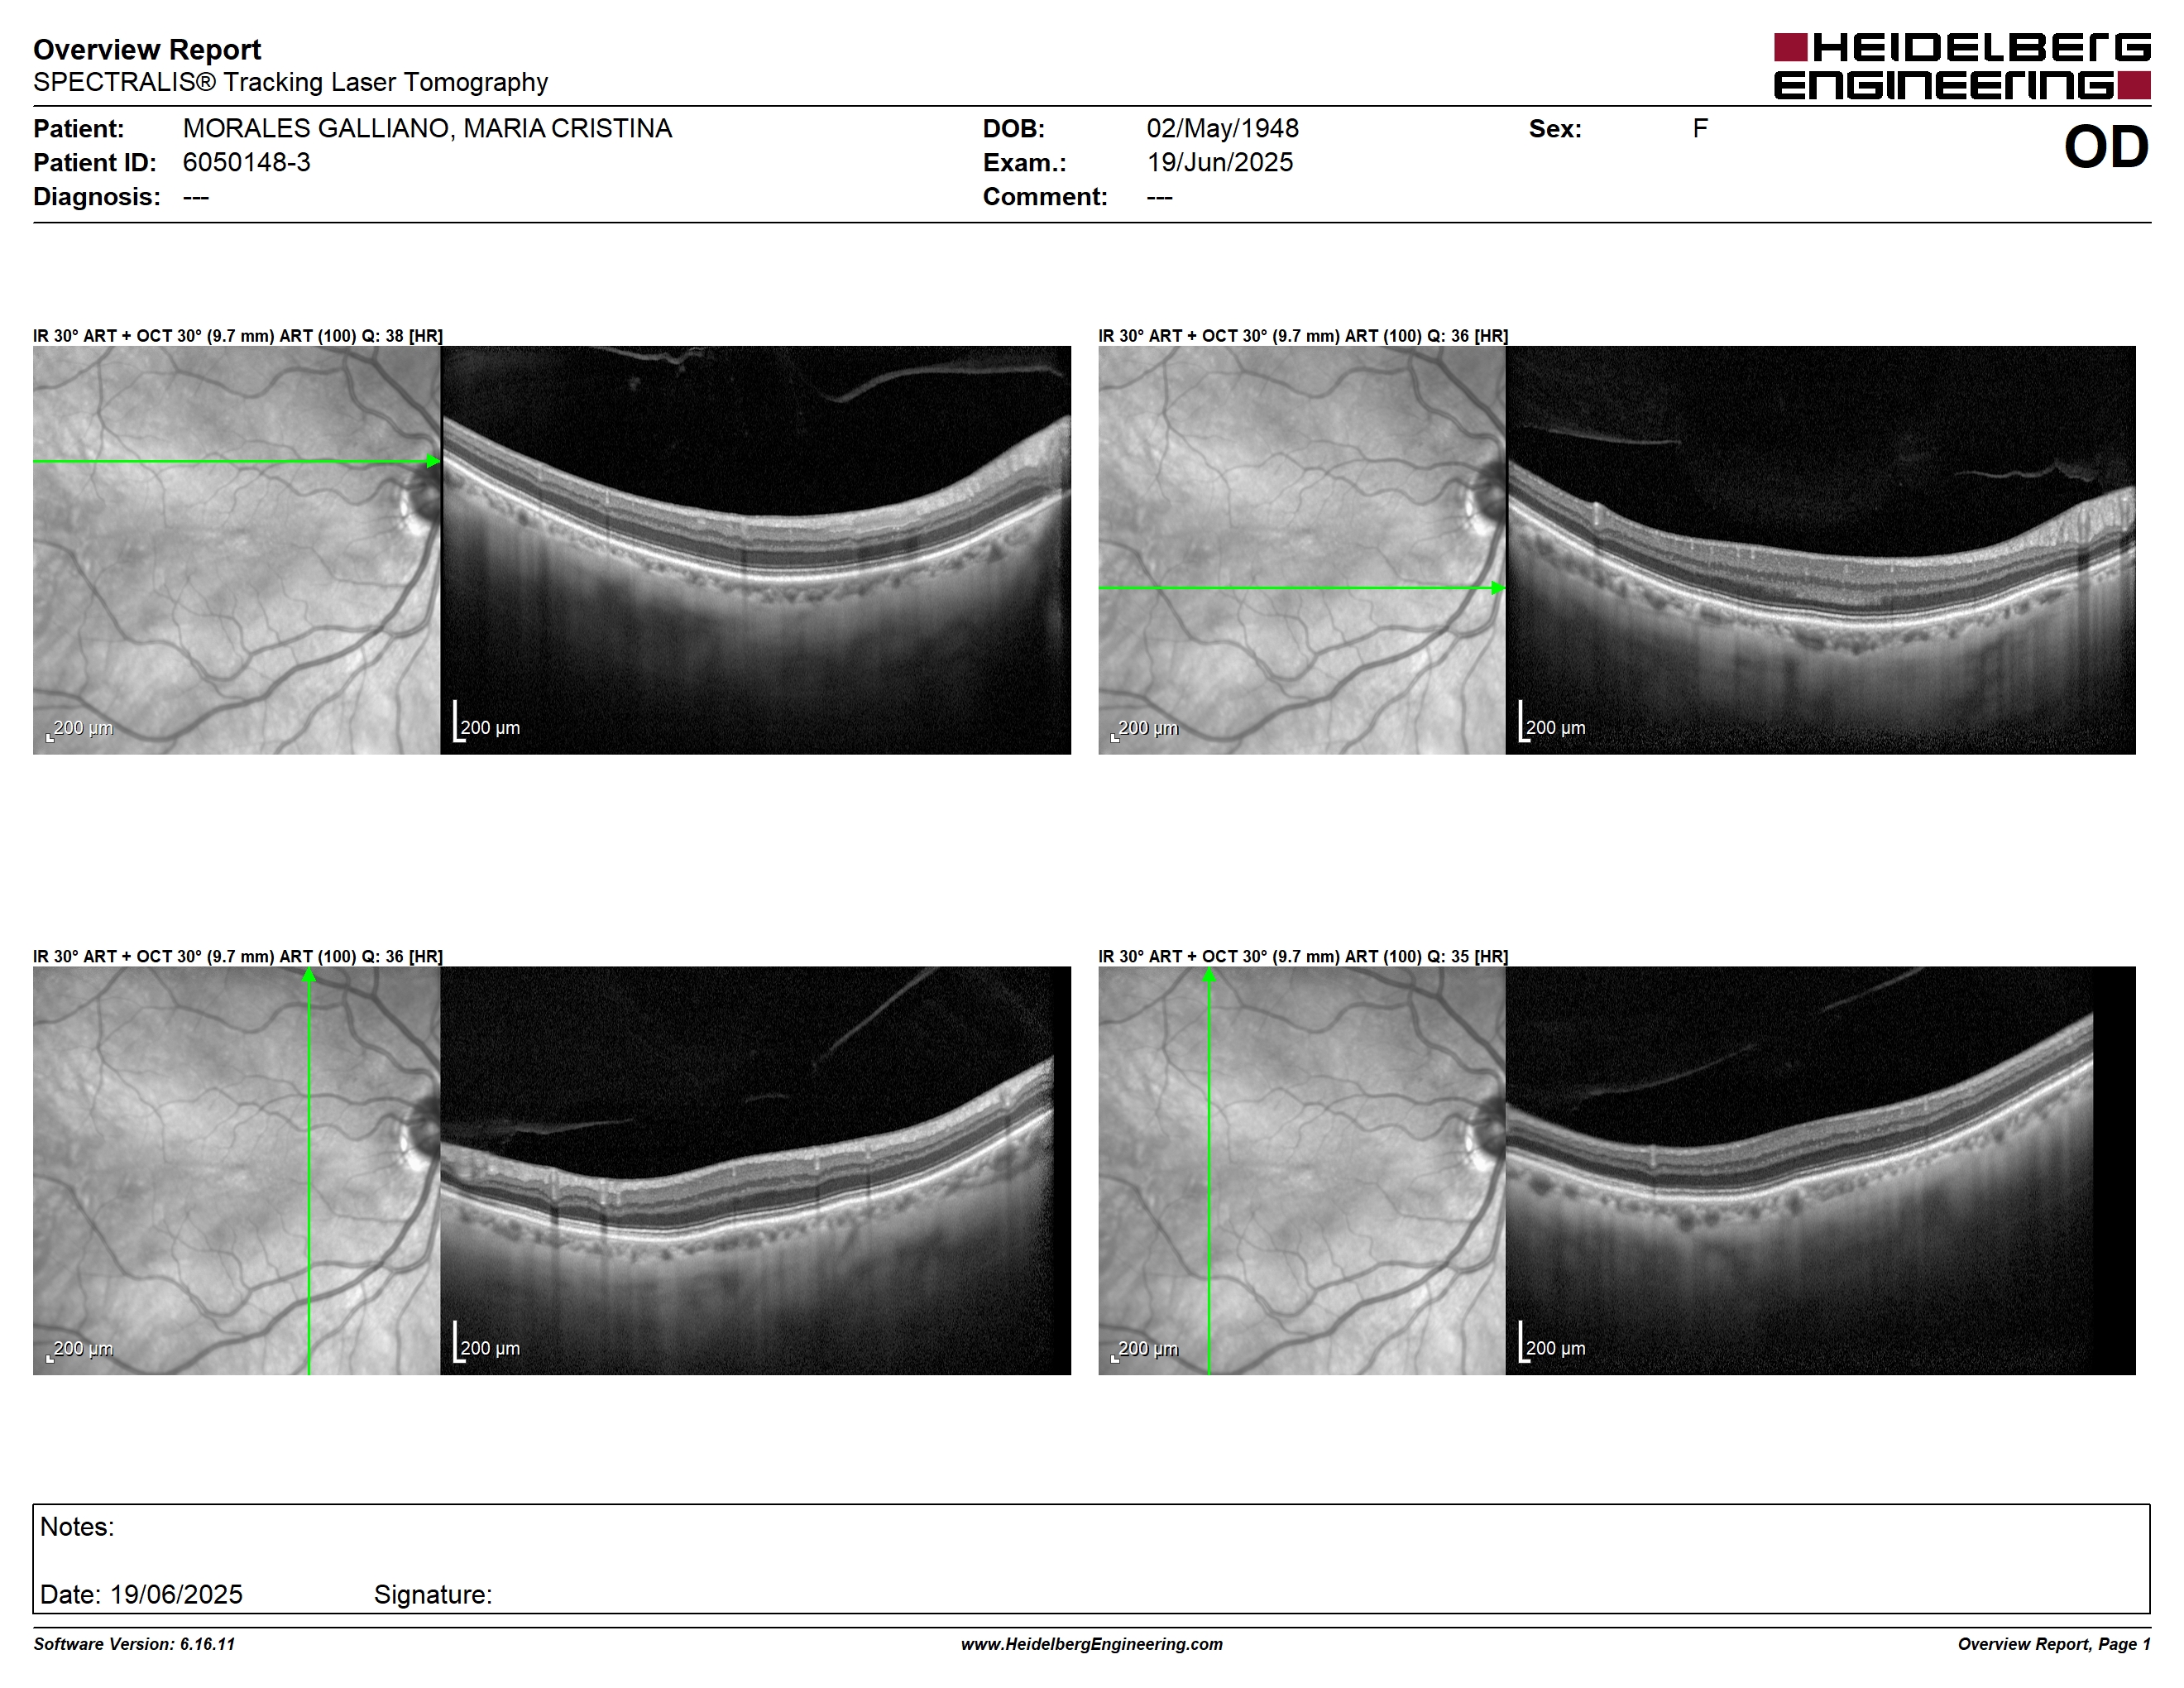Select scan caption with 'Q: 38 [HR]'
Screen dimensions: 2184x1688
point(238,336)
